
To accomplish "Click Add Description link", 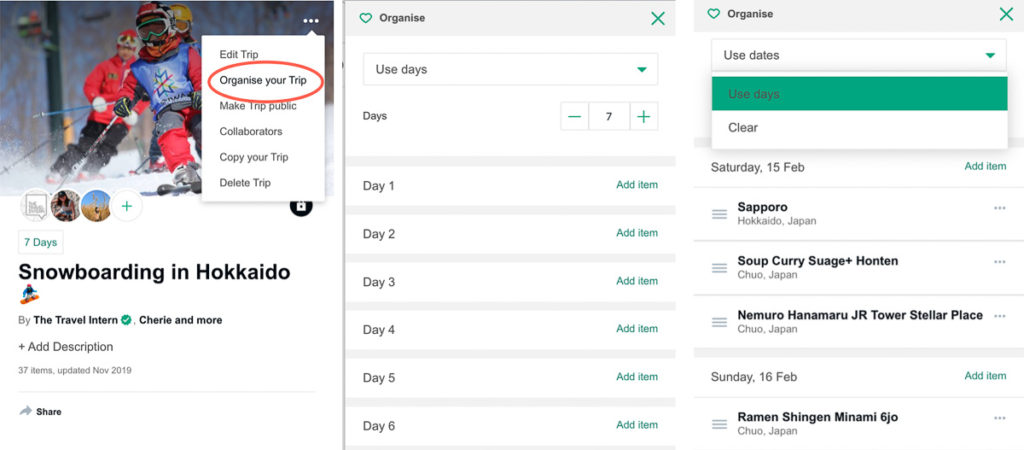I will (66, 347).
